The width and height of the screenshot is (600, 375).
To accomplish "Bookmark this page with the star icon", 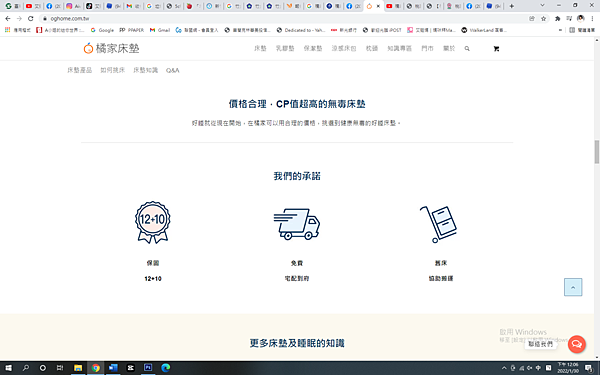I will [x=543, y=18].
